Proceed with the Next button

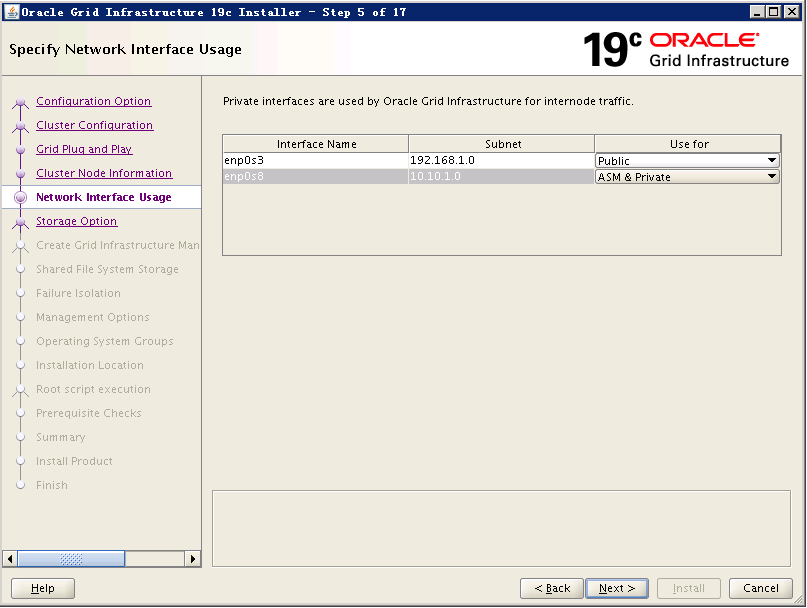click(x=617, y=588)
